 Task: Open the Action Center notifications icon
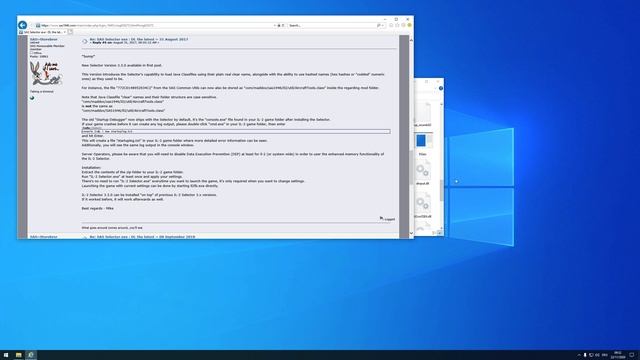tap(632, 355)
